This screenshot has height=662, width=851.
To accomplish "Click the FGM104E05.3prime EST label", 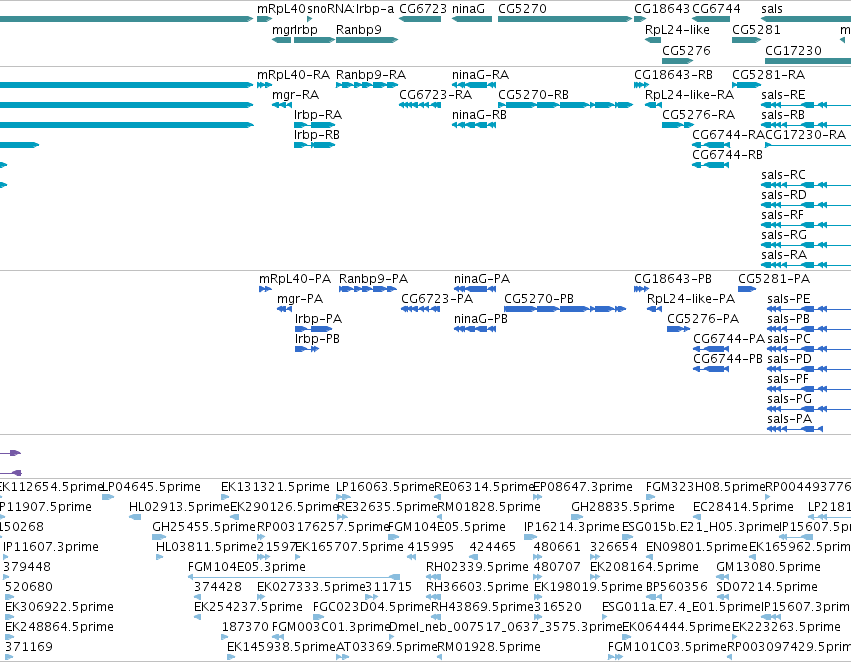I will (247, 567).
